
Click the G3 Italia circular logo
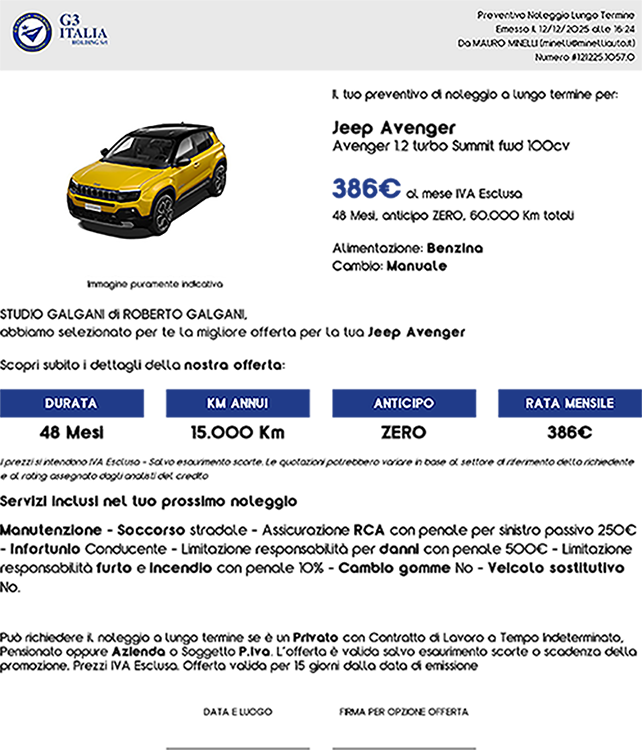[x=32, y=31]
